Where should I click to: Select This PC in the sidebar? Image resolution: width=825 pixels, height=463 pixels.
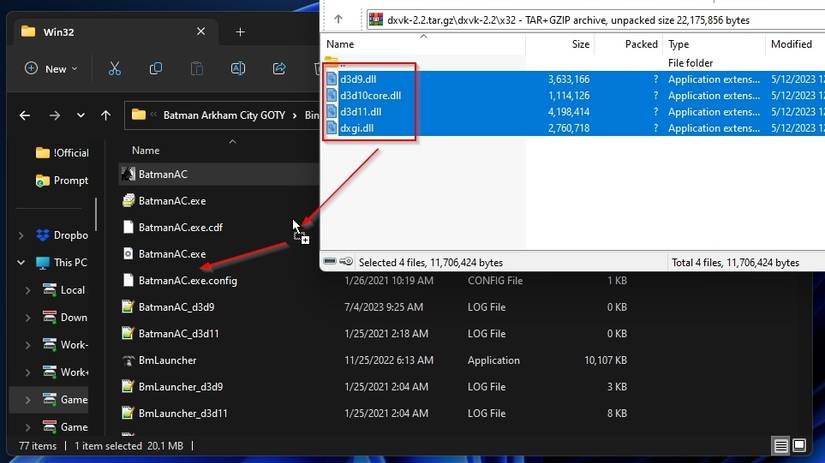[x=61, y=262]
